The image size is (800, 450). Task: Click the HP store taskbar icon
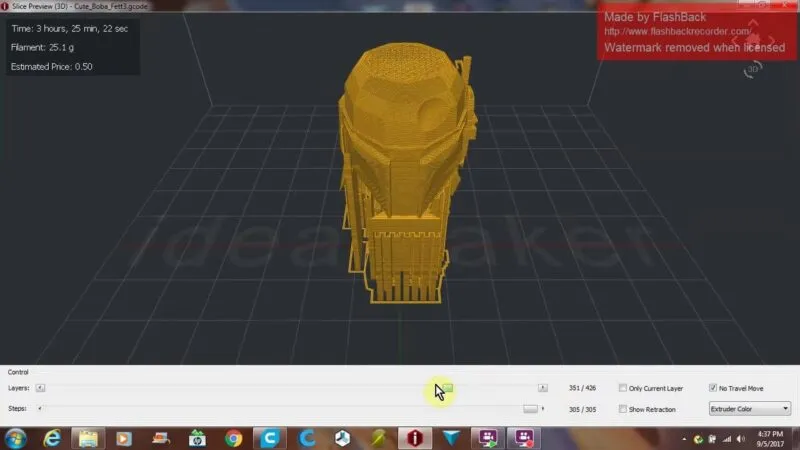(x=197, y=437)
